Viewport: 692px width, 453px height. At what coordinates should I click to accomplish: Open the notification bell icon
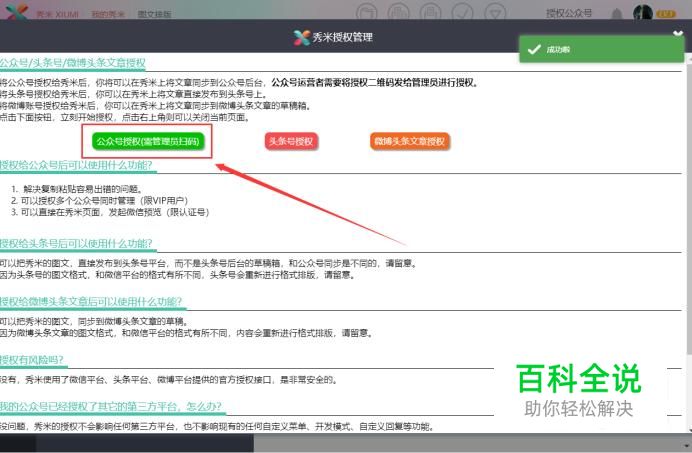point(617,14)
